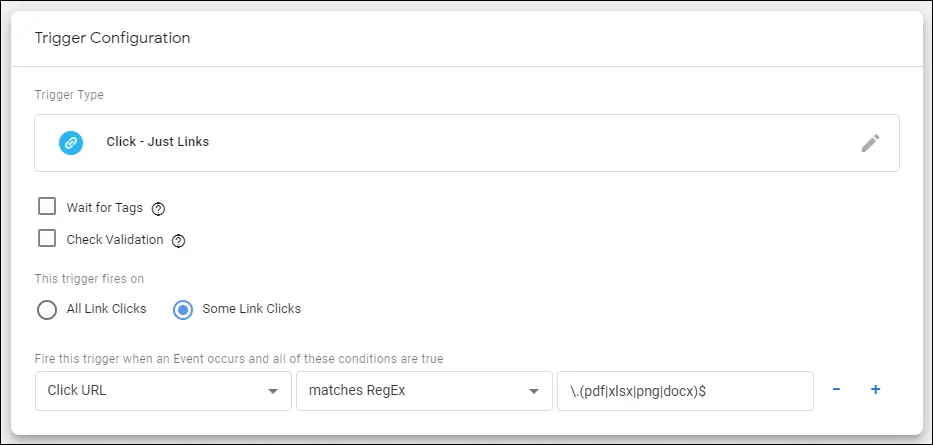This screenshot has width=933, height=445.
Task: Click the Check Validation label text
Action: [115, 240]
